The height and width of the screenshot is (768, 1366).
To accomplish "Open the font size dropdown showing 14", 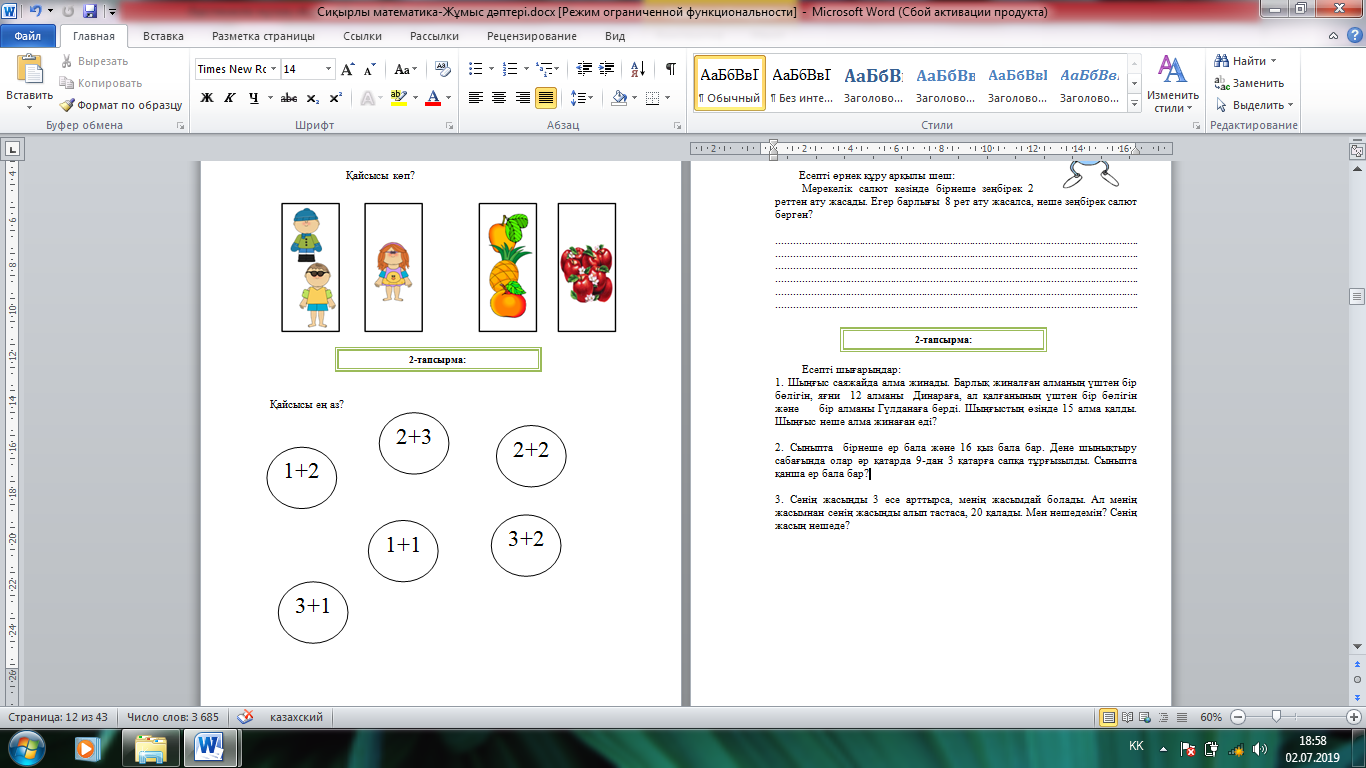I will point(328,69).
